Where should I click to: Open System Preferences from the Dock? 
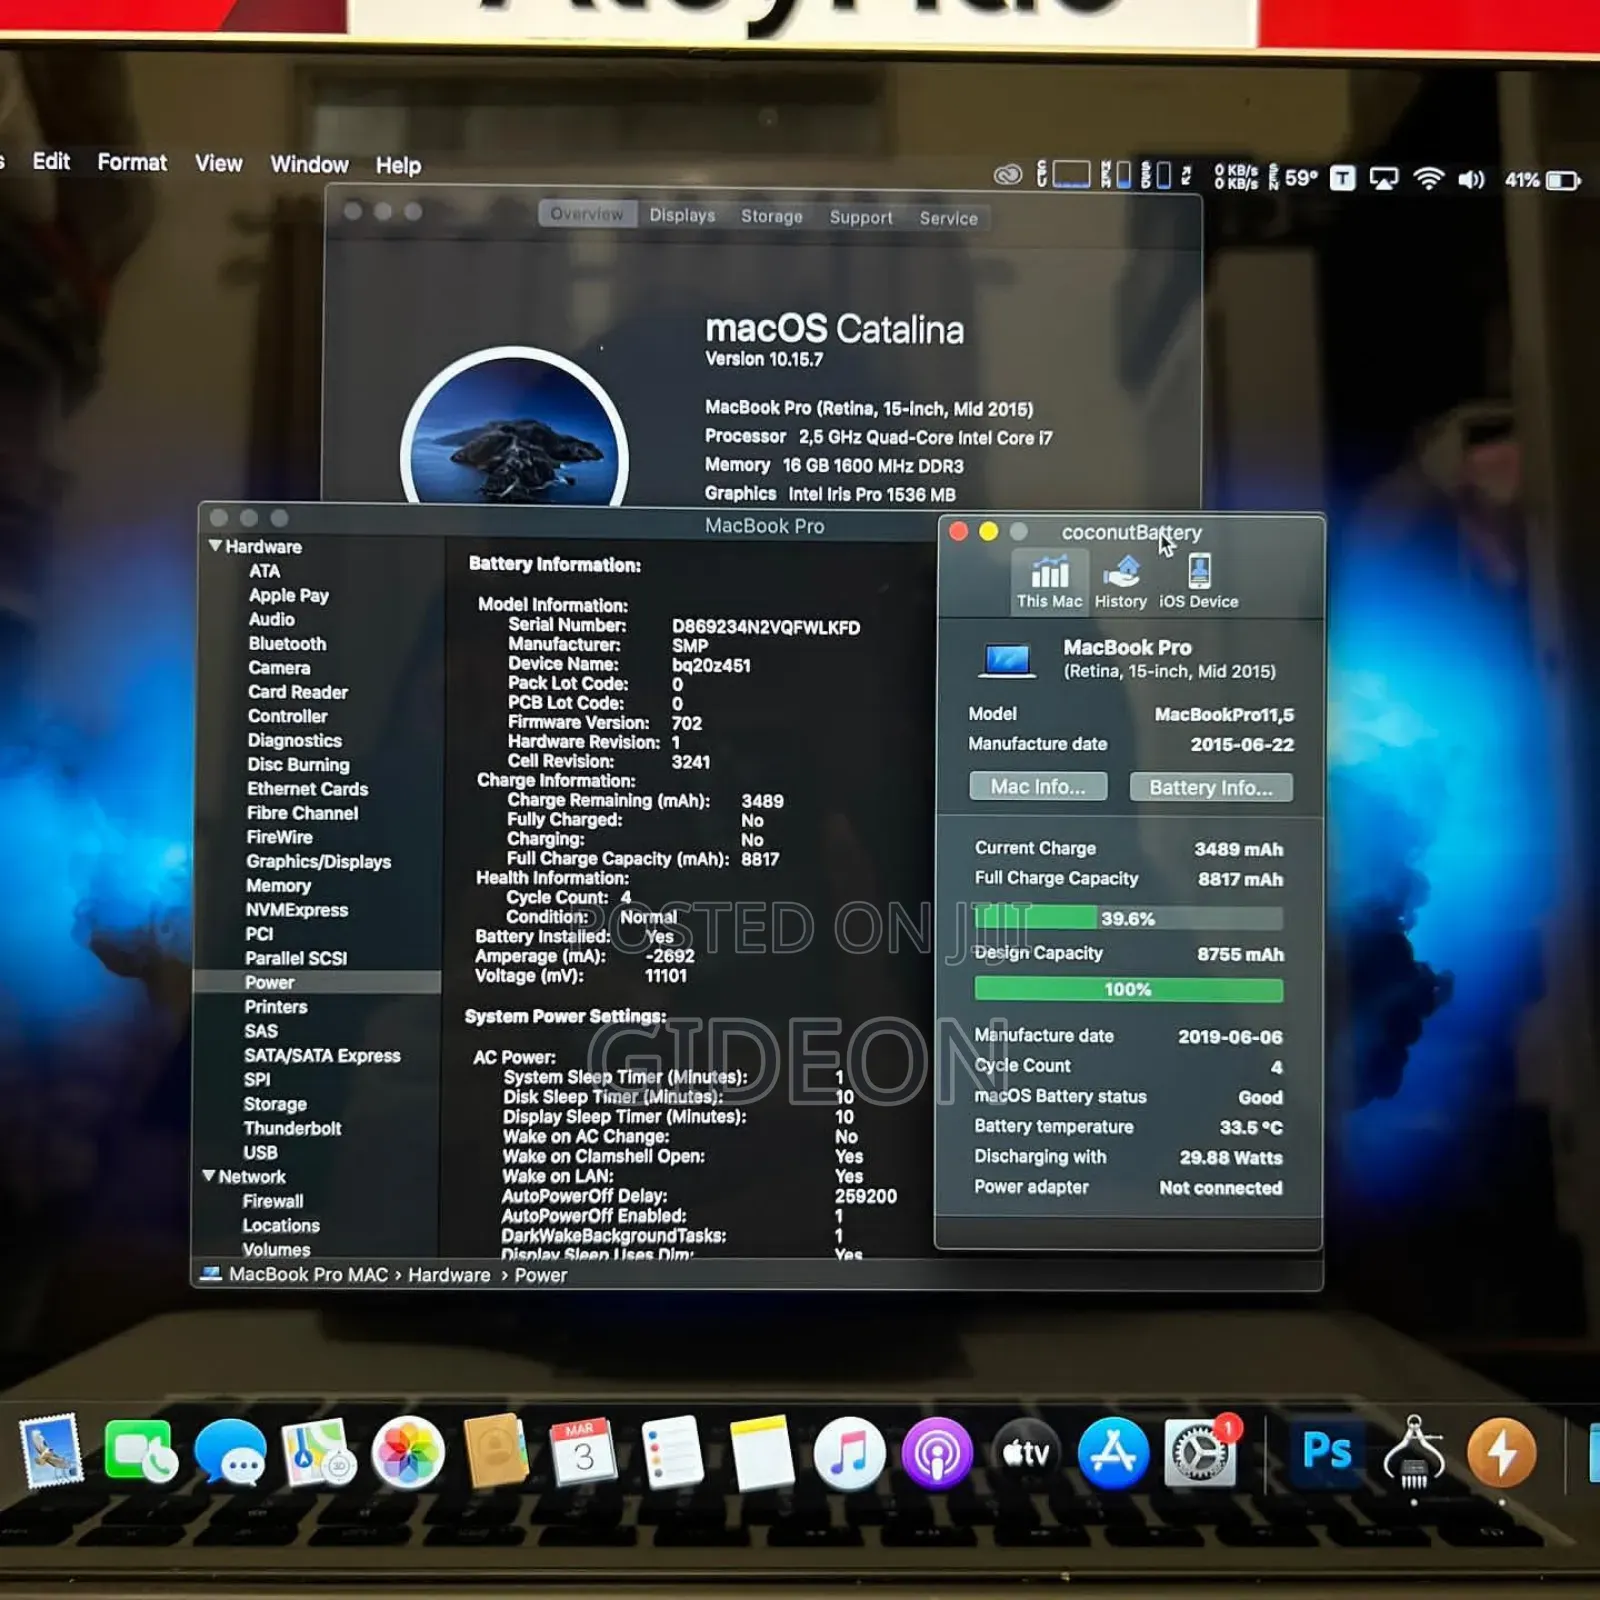(x=1201, y=1452)
